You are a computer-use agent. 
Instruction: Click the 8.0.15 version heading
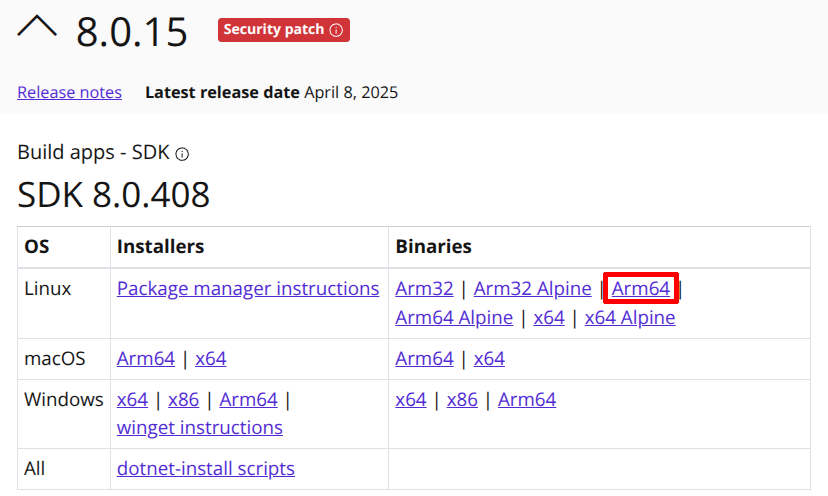(x=132, y=32)
